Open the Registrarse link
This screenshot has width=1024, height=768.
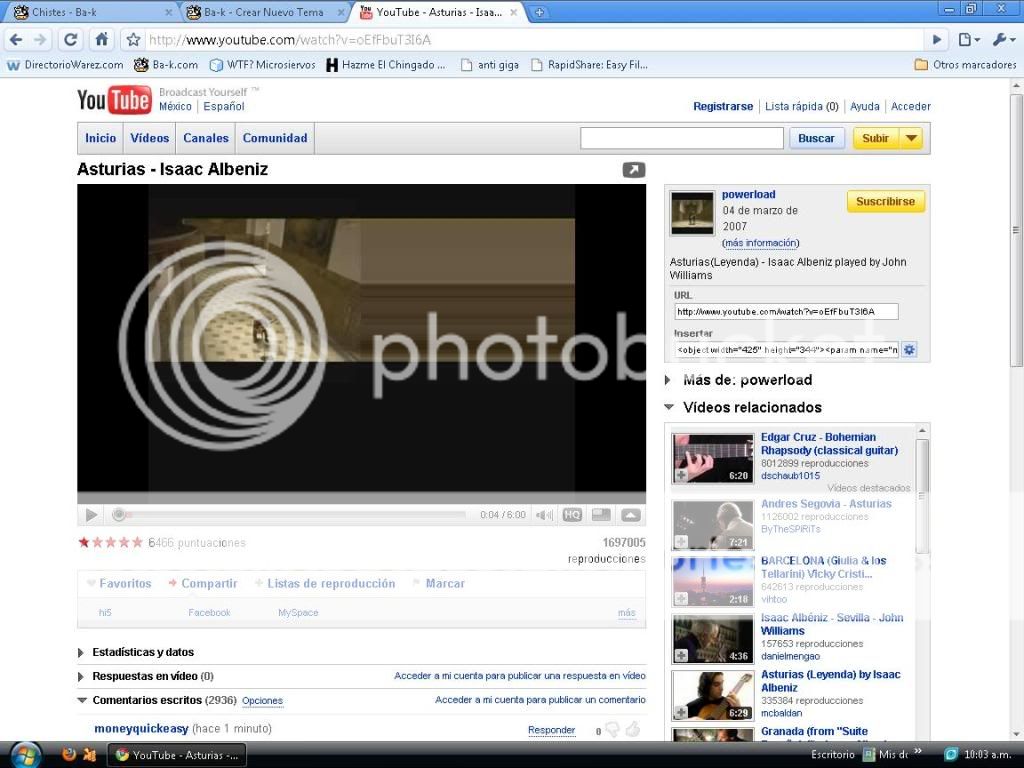723,106
